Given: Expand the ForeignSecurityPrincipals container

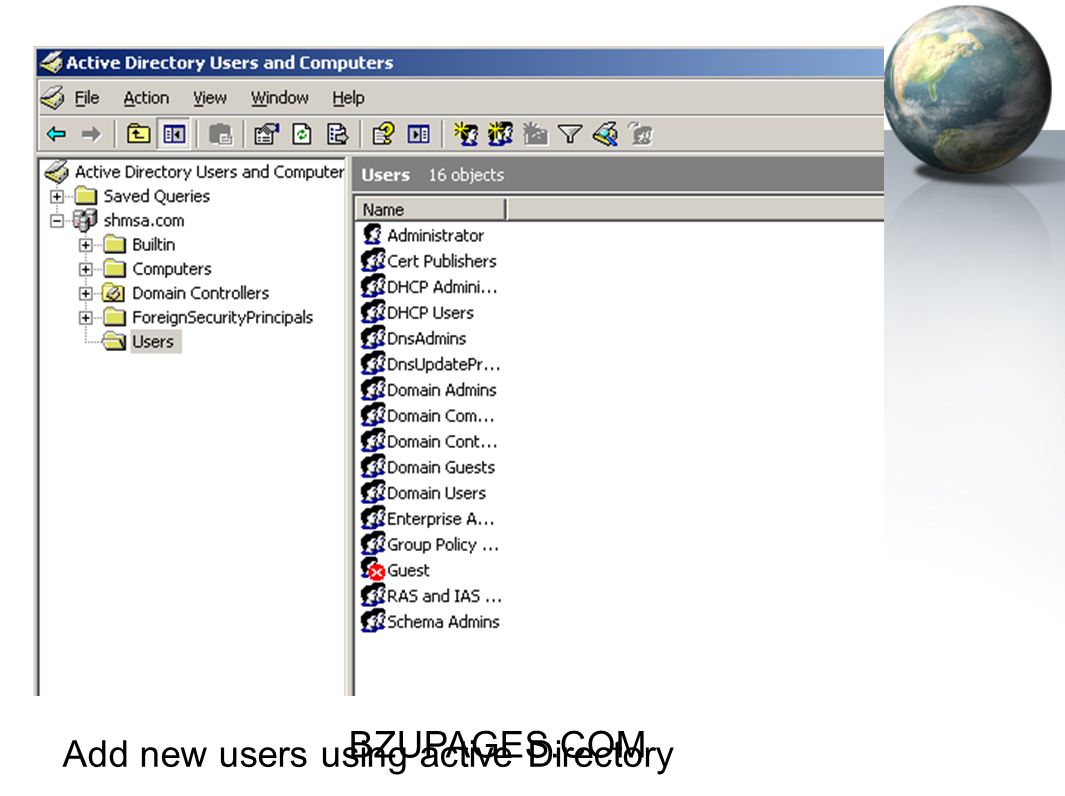Looking at the screenshot, I should pos(86,318).
